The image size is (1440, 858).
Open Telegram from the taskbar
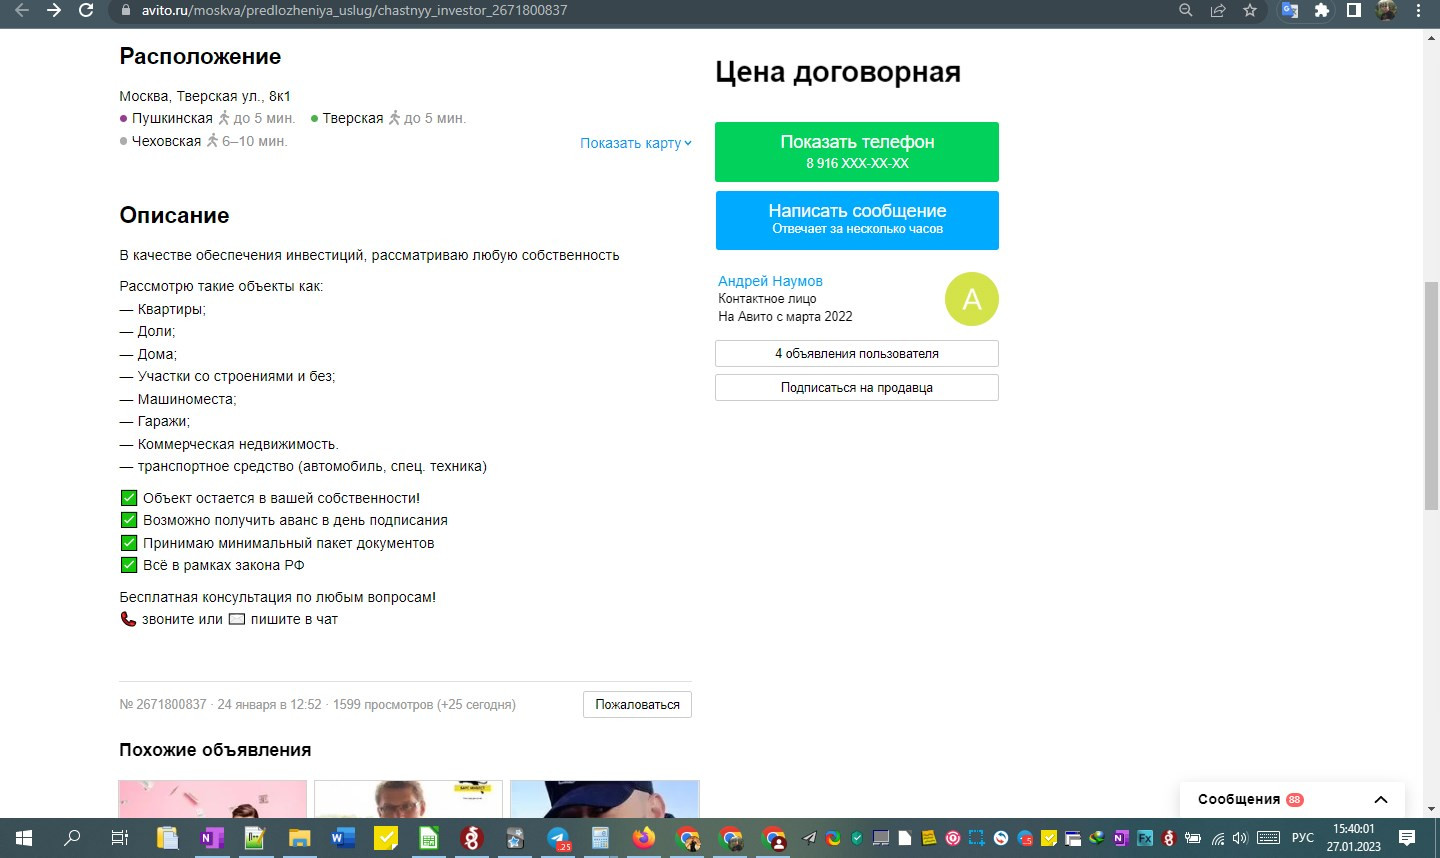pos(558,838)
